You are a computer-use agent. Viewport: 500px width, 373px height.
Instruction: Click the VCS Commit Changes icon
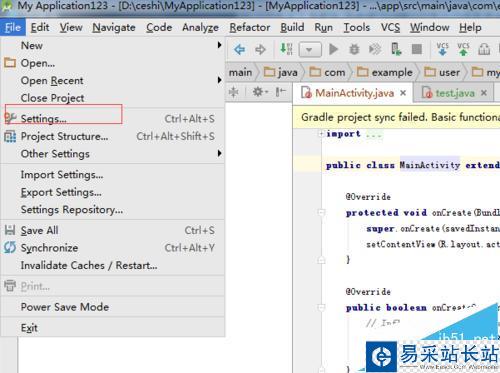pyautogui.click(x=463, y=49)
